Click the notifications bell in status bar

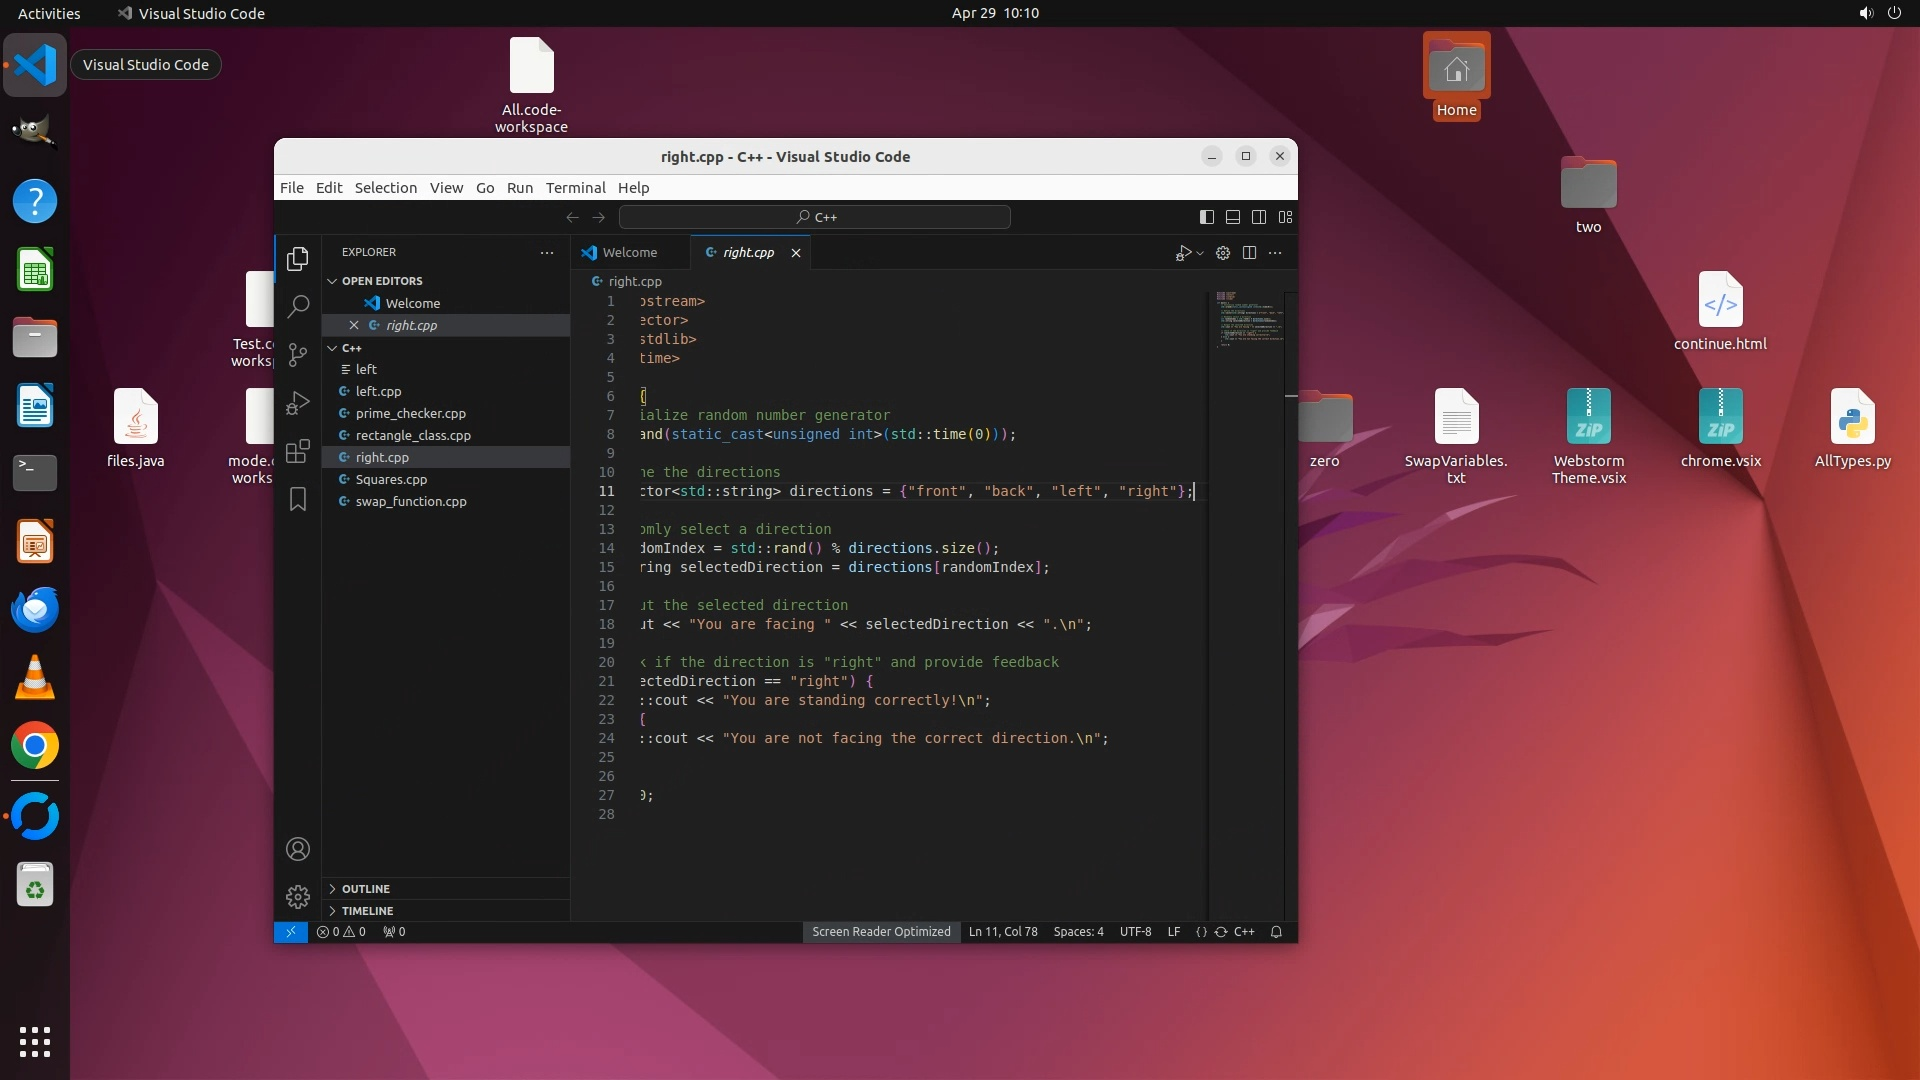coord(1276,932)
